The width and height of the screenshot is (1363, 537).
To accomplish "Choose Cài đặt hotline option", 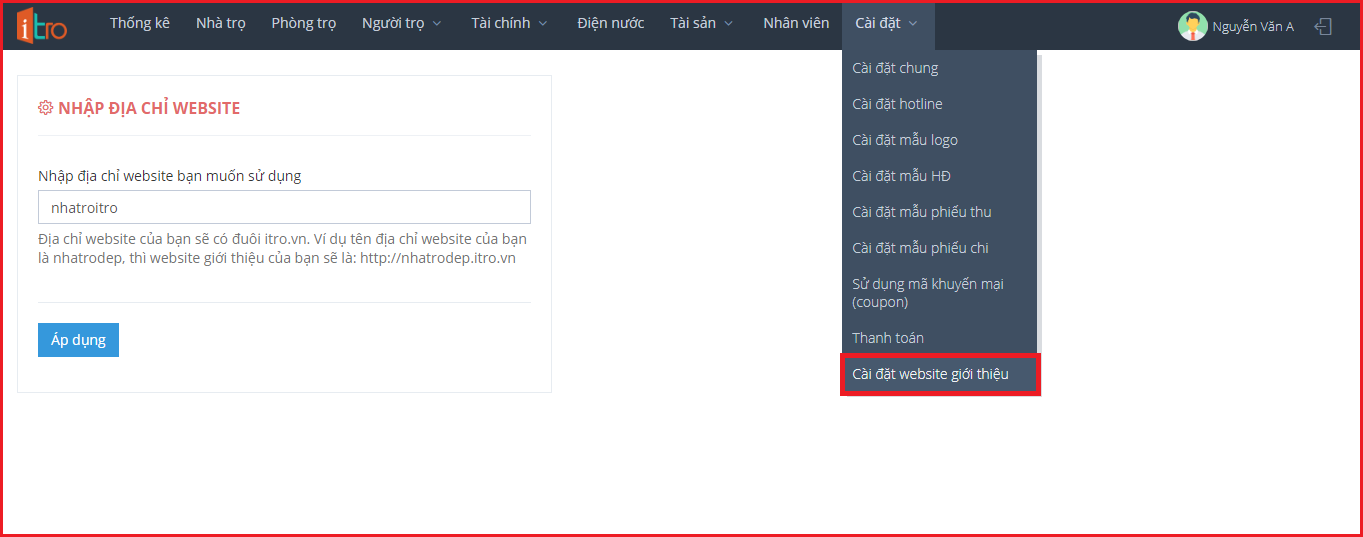I will (897, 104).
